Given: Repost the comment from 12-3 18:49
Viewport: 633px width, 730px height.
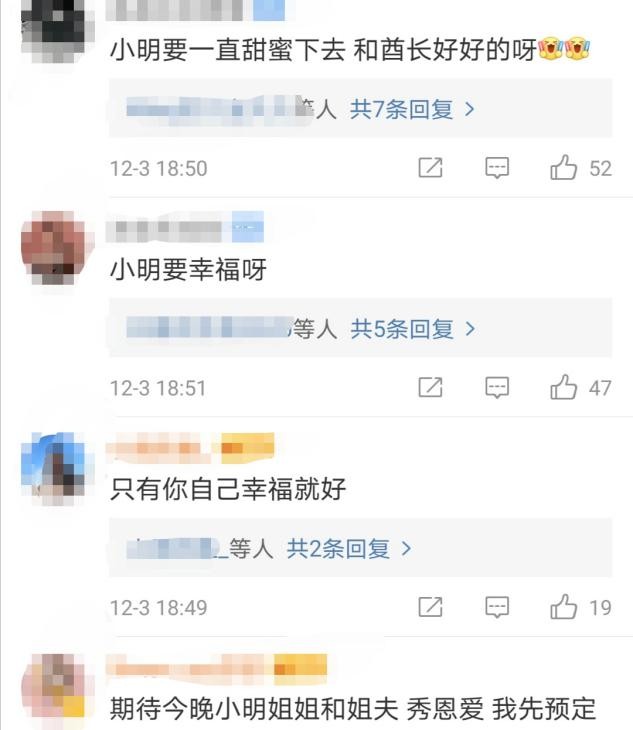Looking at the screenshot, I should (x=430, y=607).
